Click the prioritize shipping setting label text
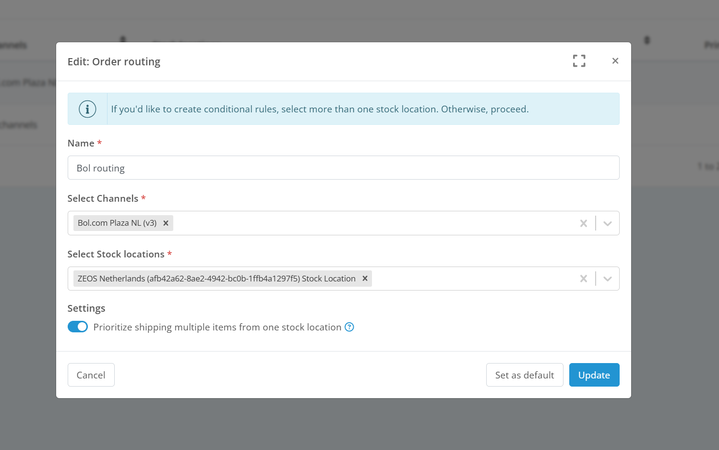The height and width of the screenshot is (450, 719). pos(217,327)
